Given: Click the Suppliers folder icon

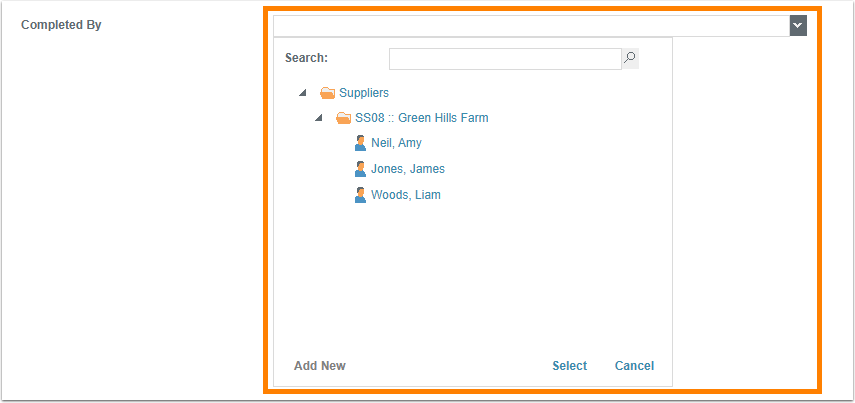Looking at the screenshot, I should (327, 93).
